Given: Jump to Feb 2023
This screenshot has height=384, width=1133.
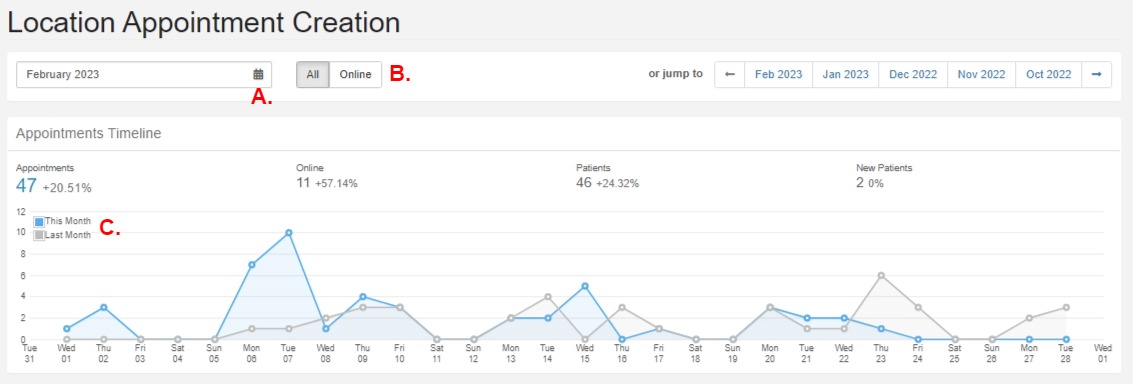Looking at the screenshot, I should point(779,74).
